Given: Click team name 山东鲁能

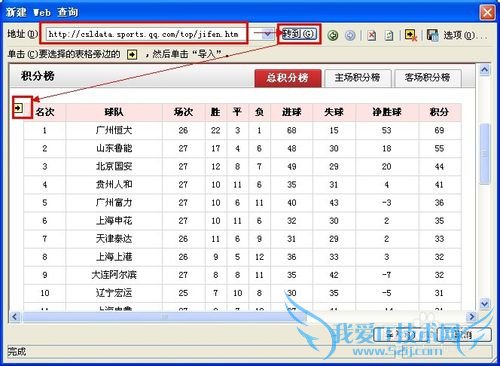Looking at the screenshot, I should point(114,148).
